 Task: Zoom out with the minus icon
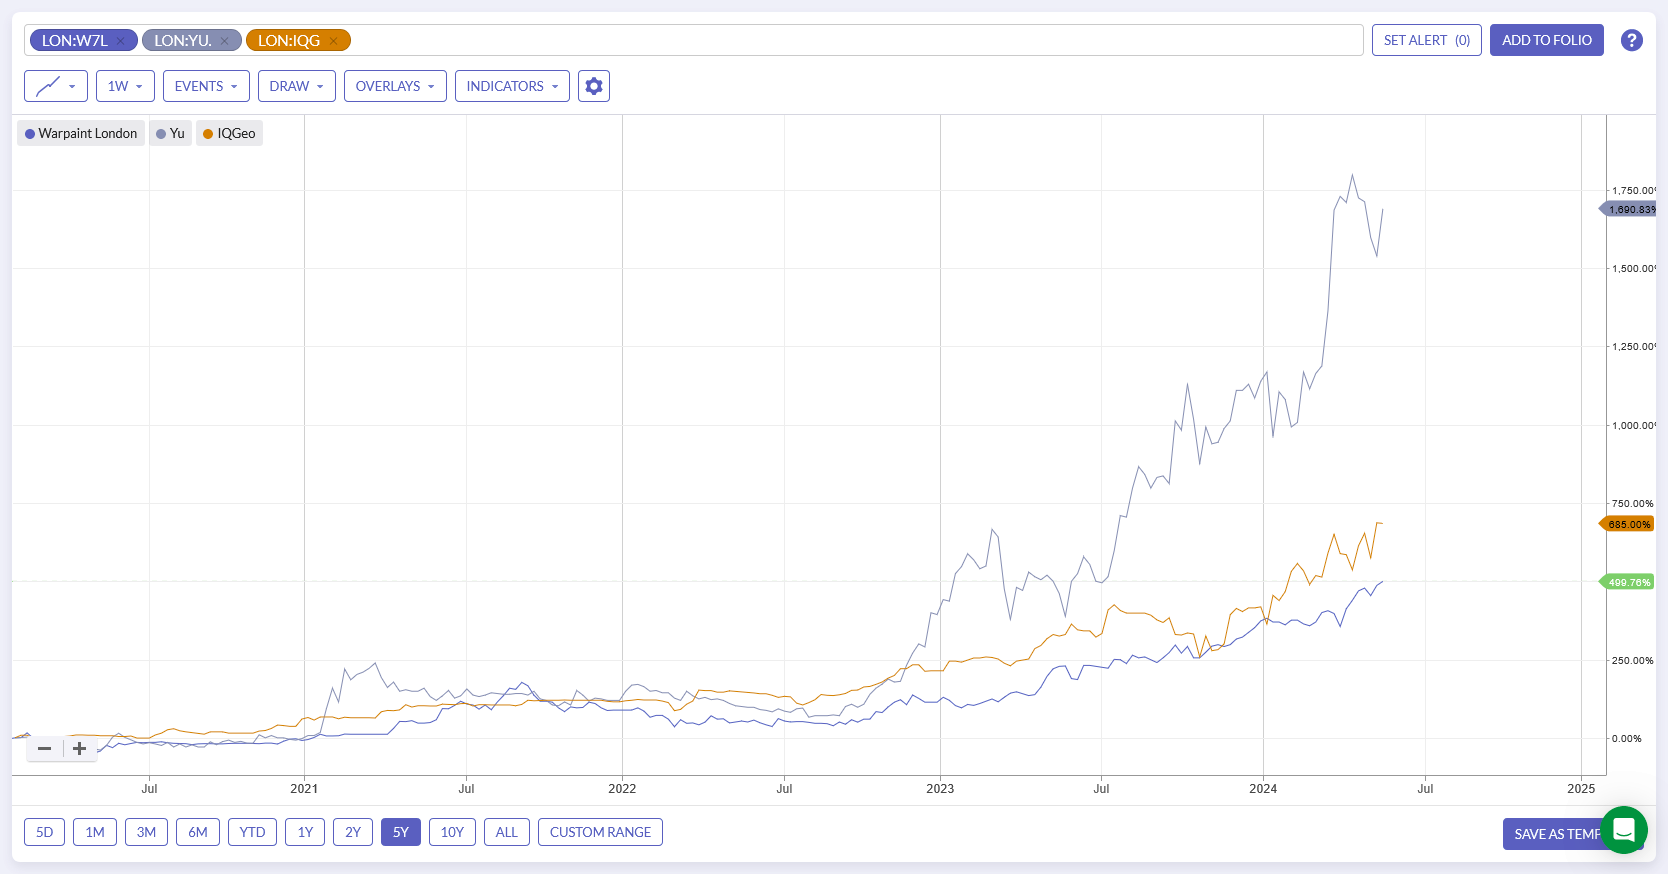(x=44, y=748)
